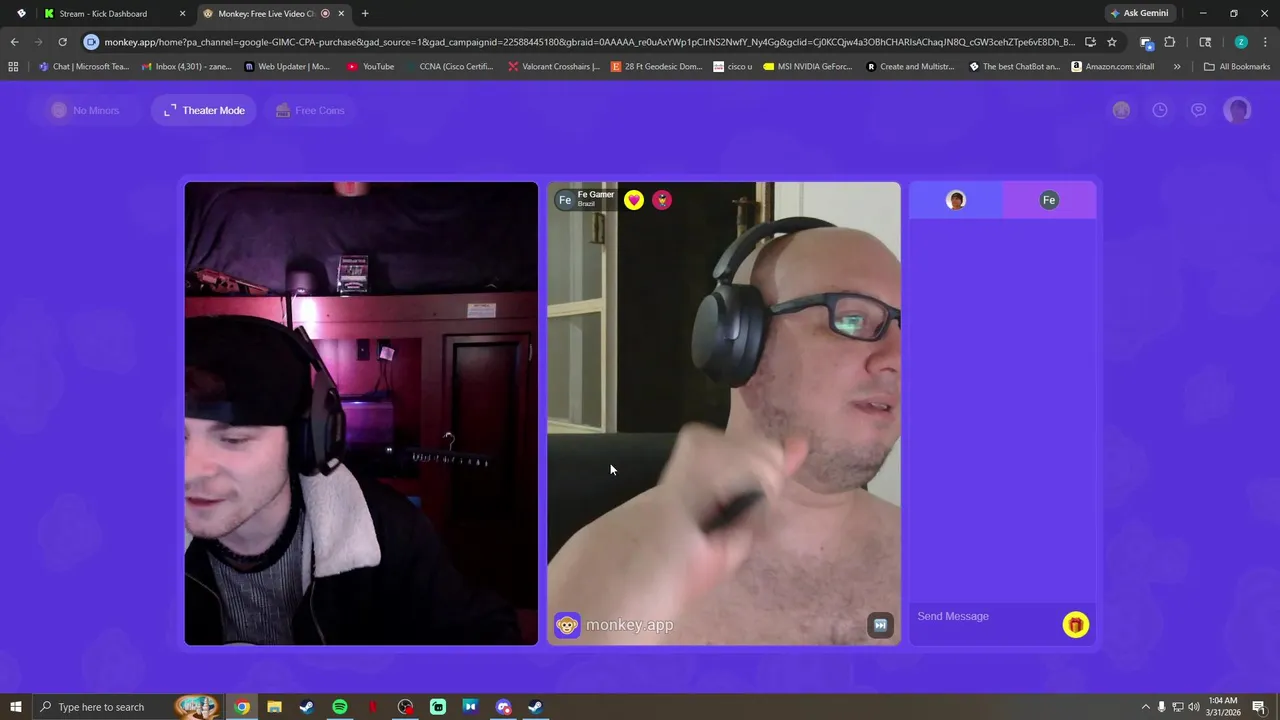1280x720 pixels.
Task: Open the Amazon.com: xlitall bookmark
Action: 1112,67
